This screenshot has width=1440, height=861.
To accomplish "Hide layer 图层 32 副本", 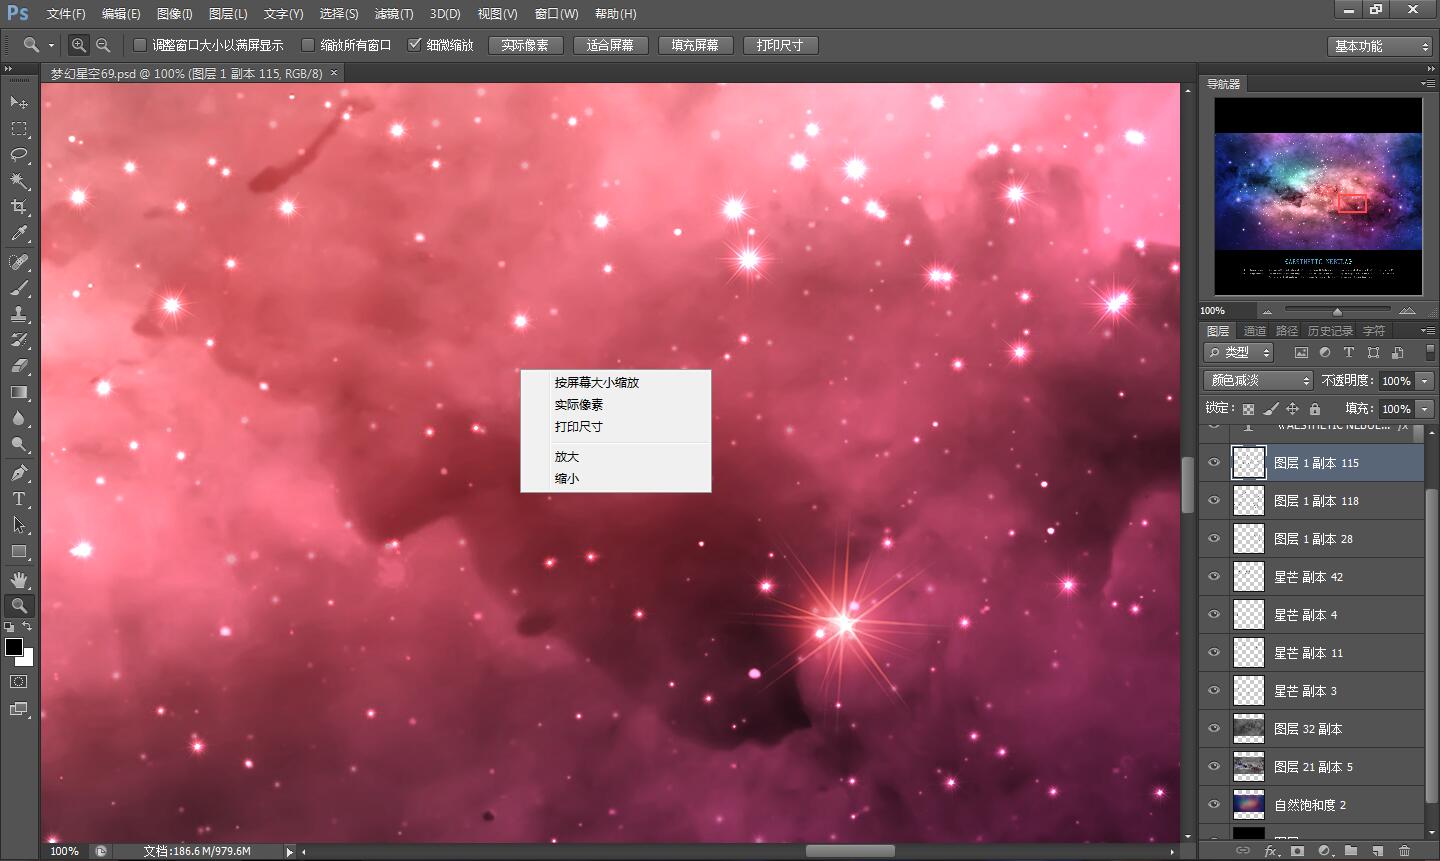I will pos(1214,729).
